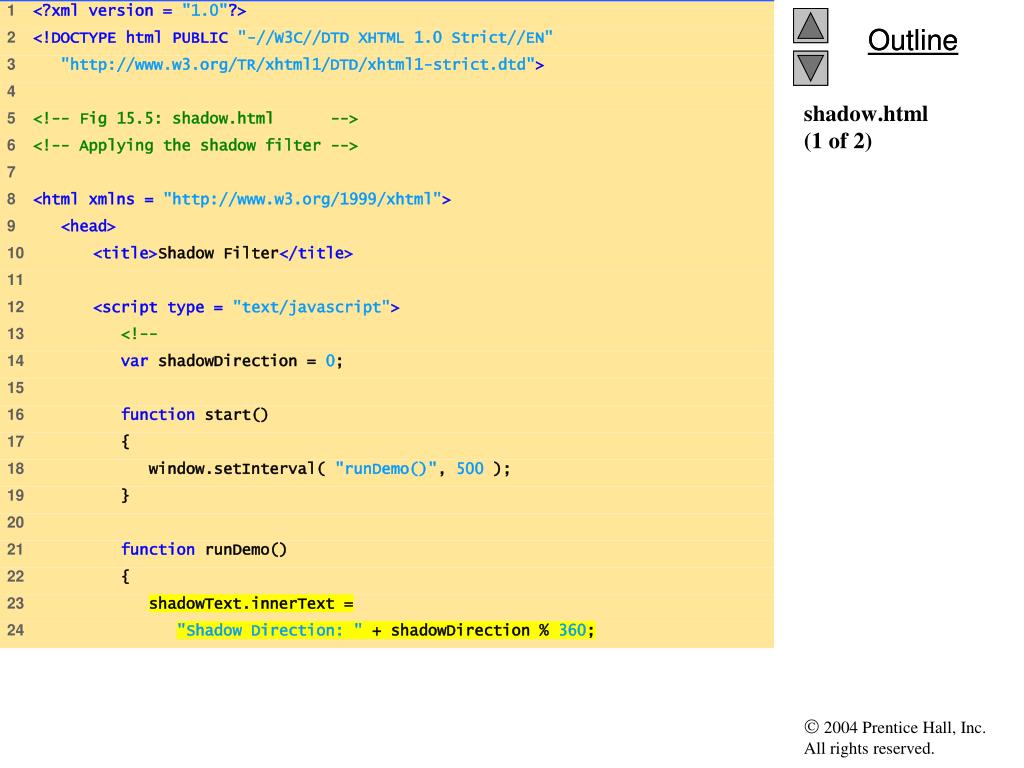1024x768 pixels.
Task: Click the 'function runDemo()' declaration
Action: 204,550
